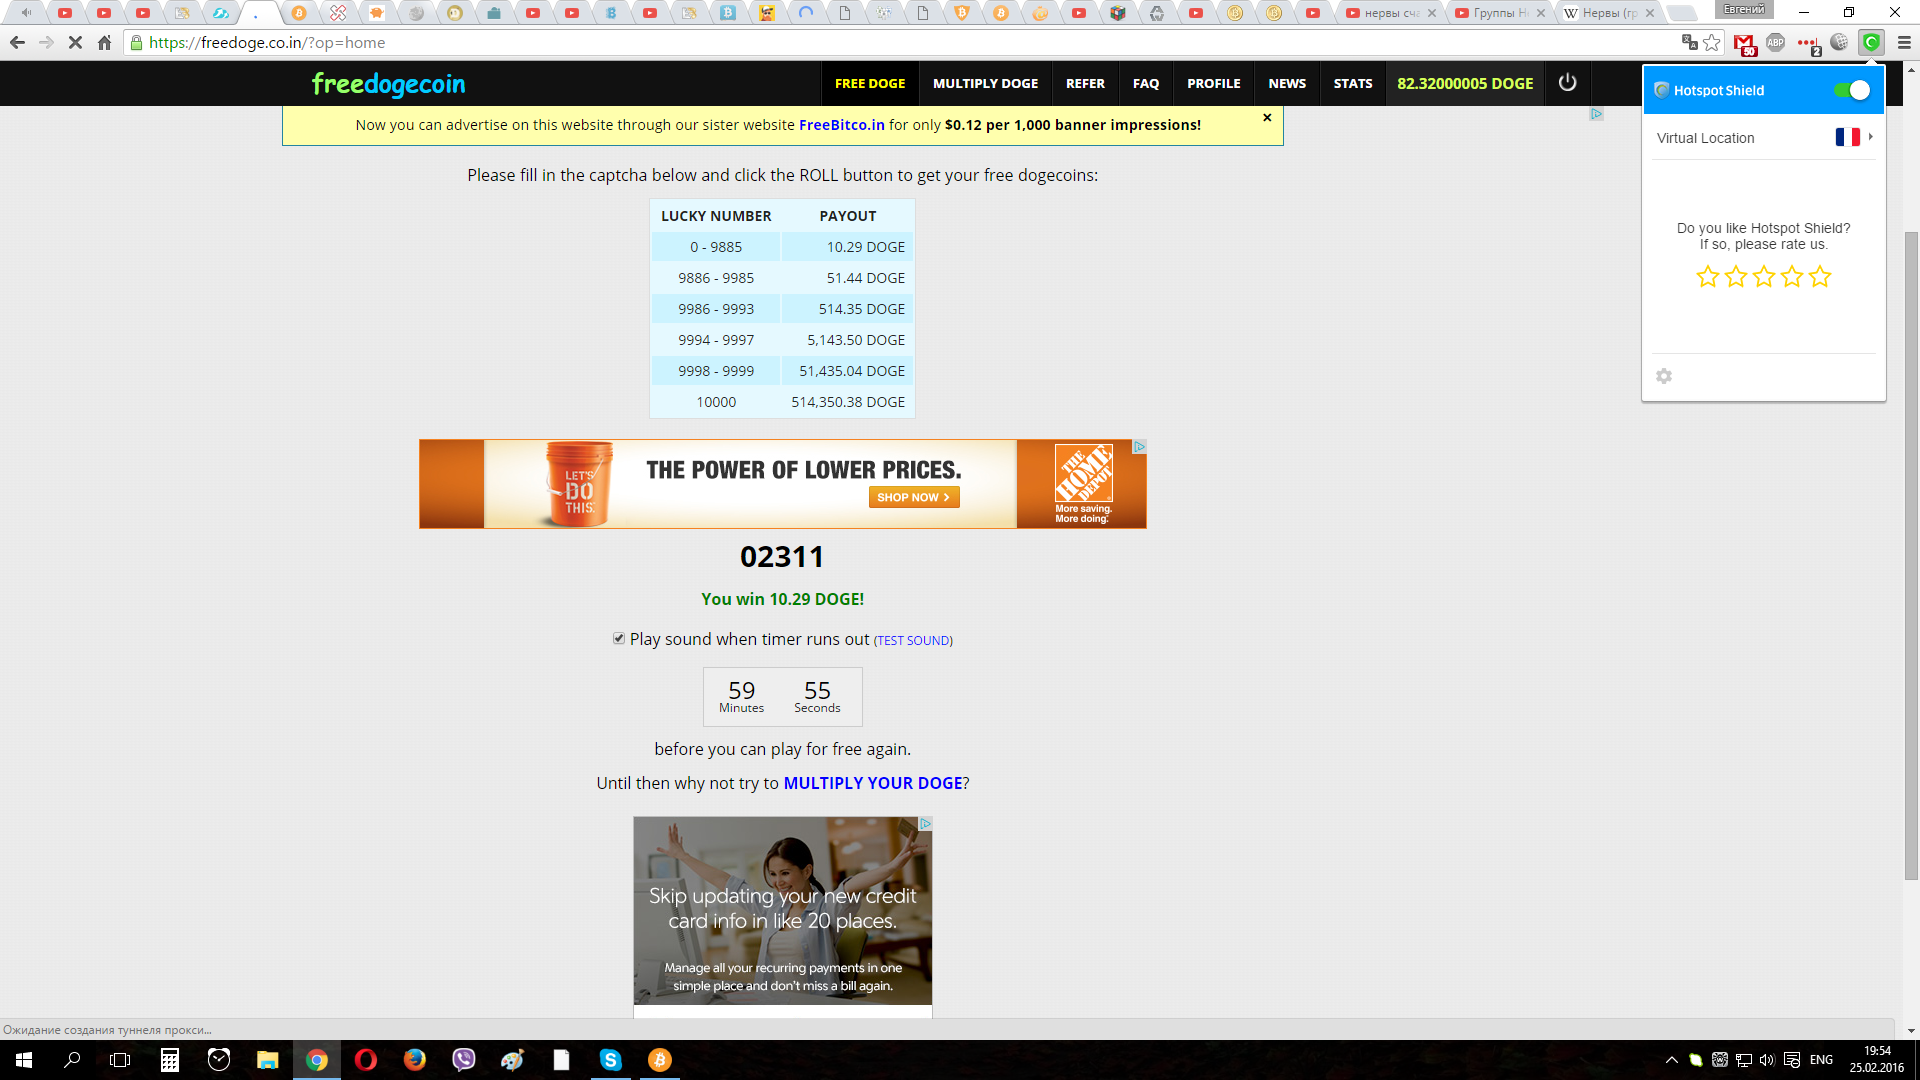1920x1080 pixels.
Task: Switch the ENG input language
Action: click(x=1822, y=1060)
